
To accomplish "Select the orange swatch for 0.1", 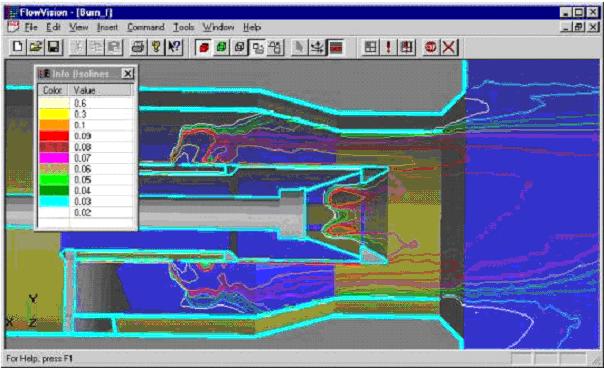I will 54,125.
